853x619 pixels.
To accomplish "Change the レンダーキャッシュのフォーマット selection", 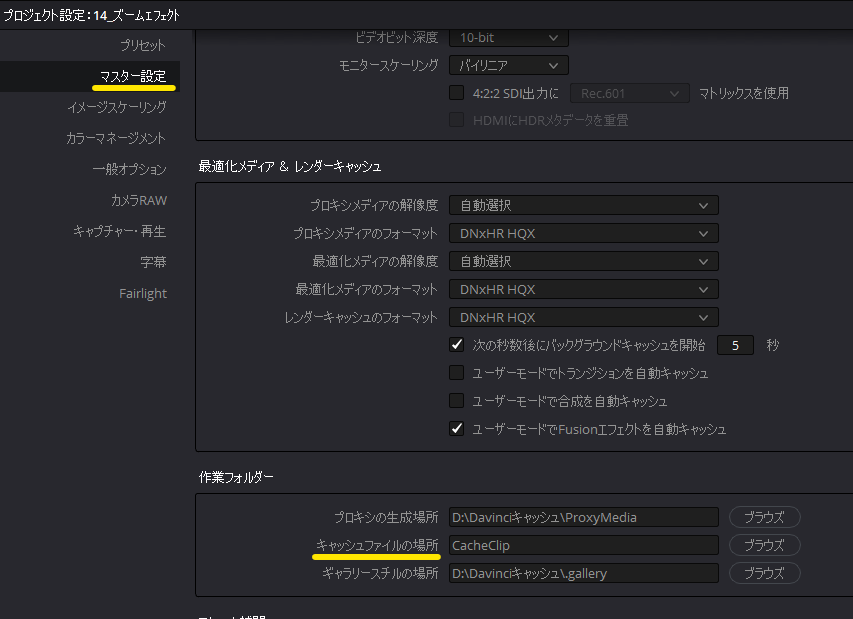I will click(x=583, y=316).
